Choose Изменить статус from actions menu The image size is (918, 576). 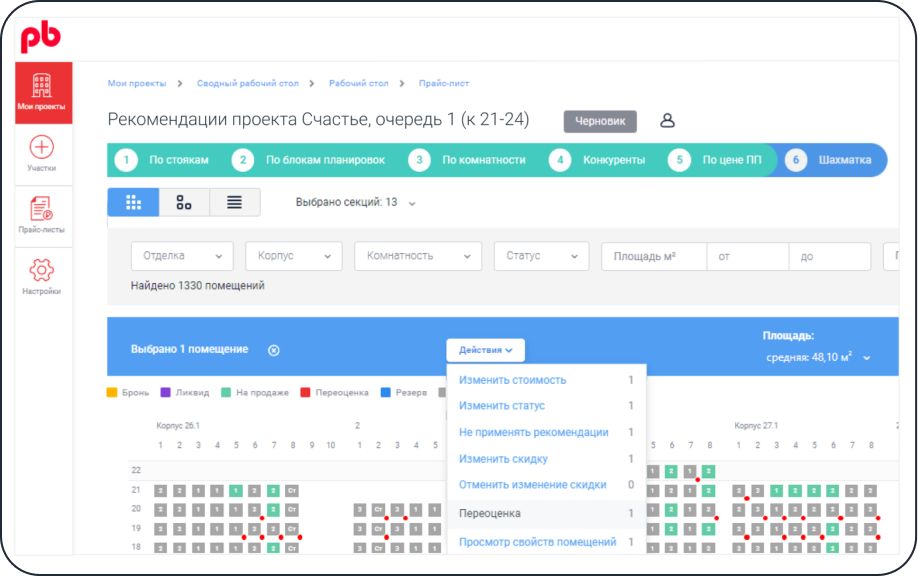click(546, 406)
